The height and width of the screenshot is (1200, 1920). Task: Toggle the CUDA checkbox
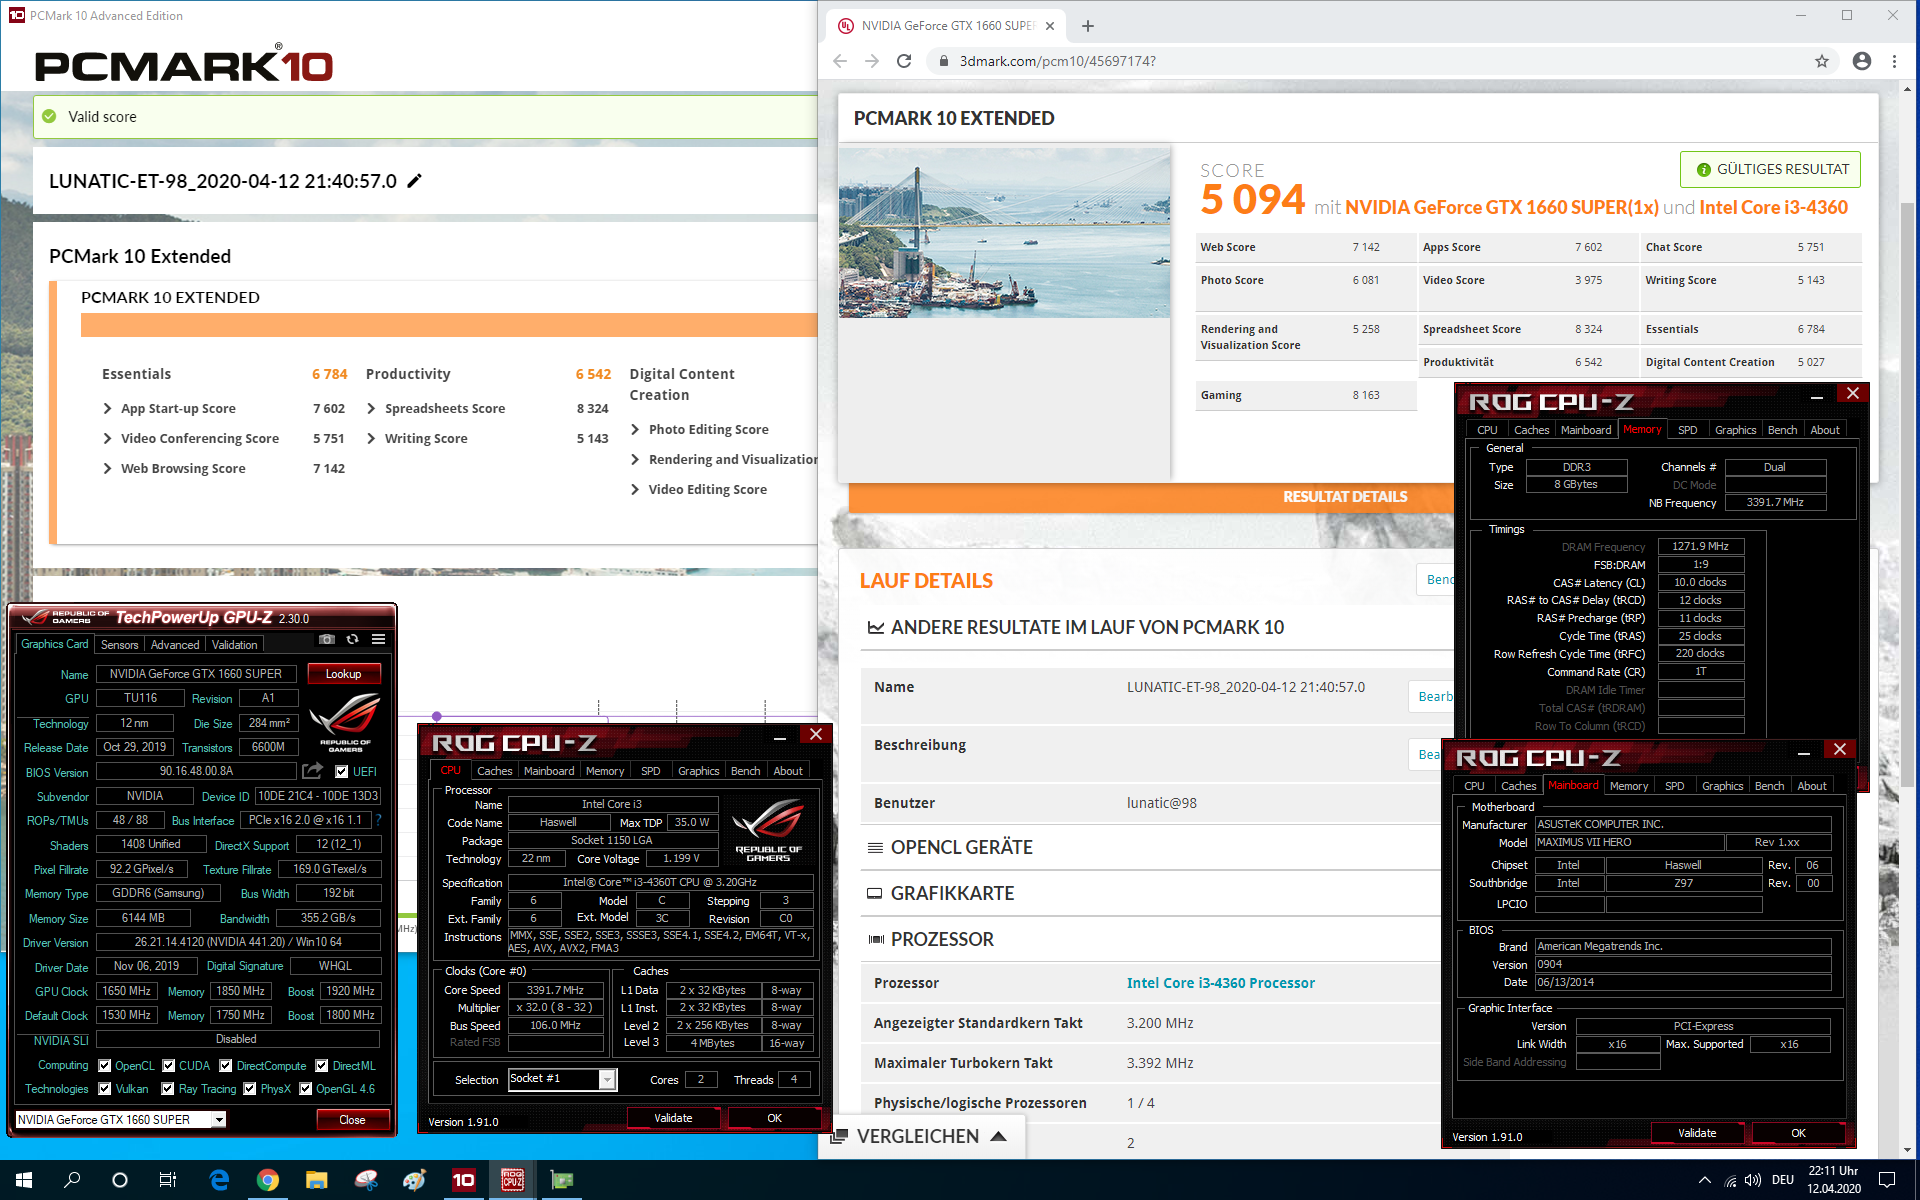169,1066
